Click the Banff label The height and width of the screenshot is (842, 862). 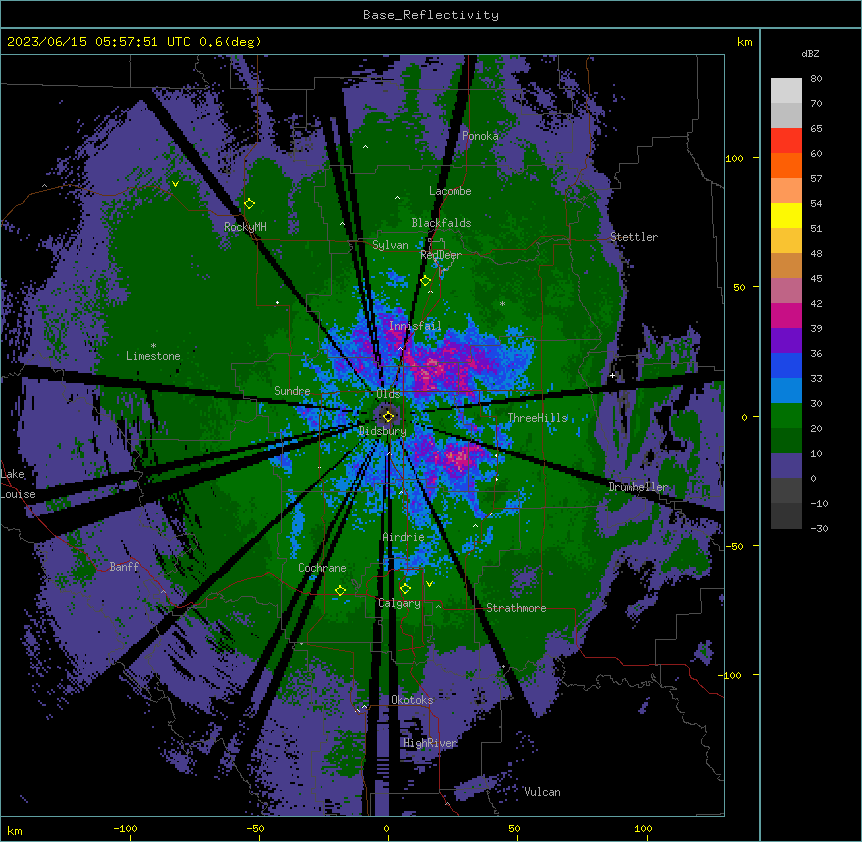tap(124, 567)
